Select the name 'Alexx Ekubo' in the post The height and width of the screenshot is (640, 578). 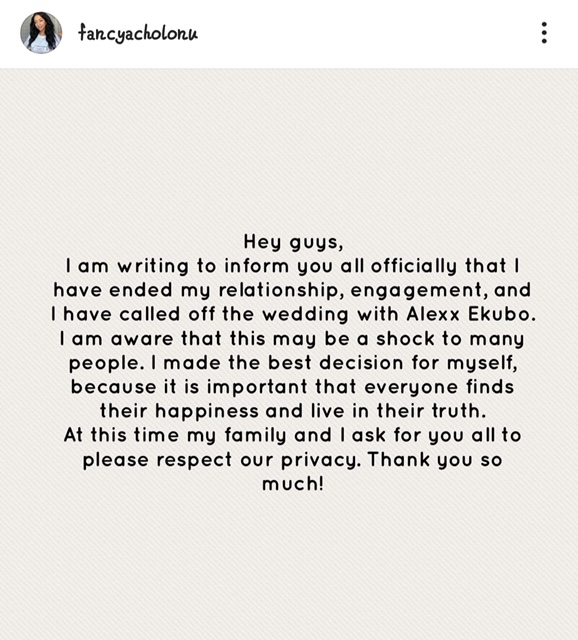471,314
